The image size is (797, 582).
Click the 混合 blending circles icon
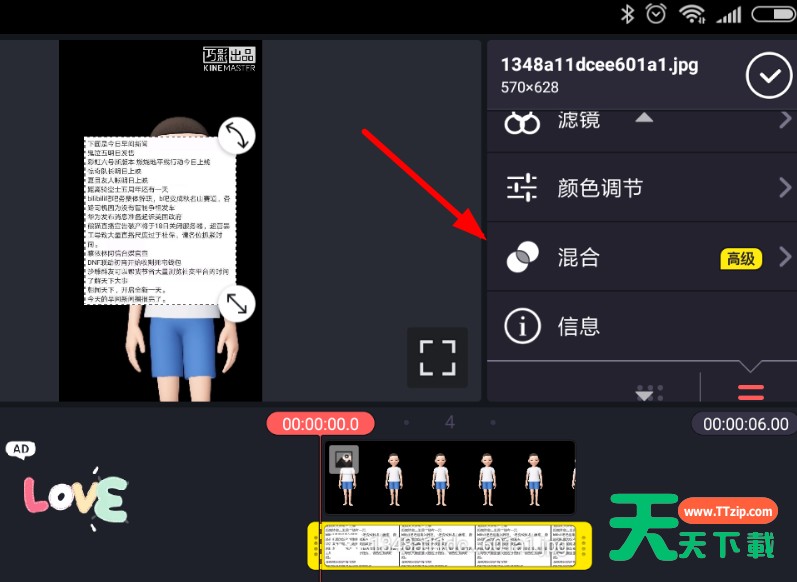pyautogui.click(x=522, y=257)
